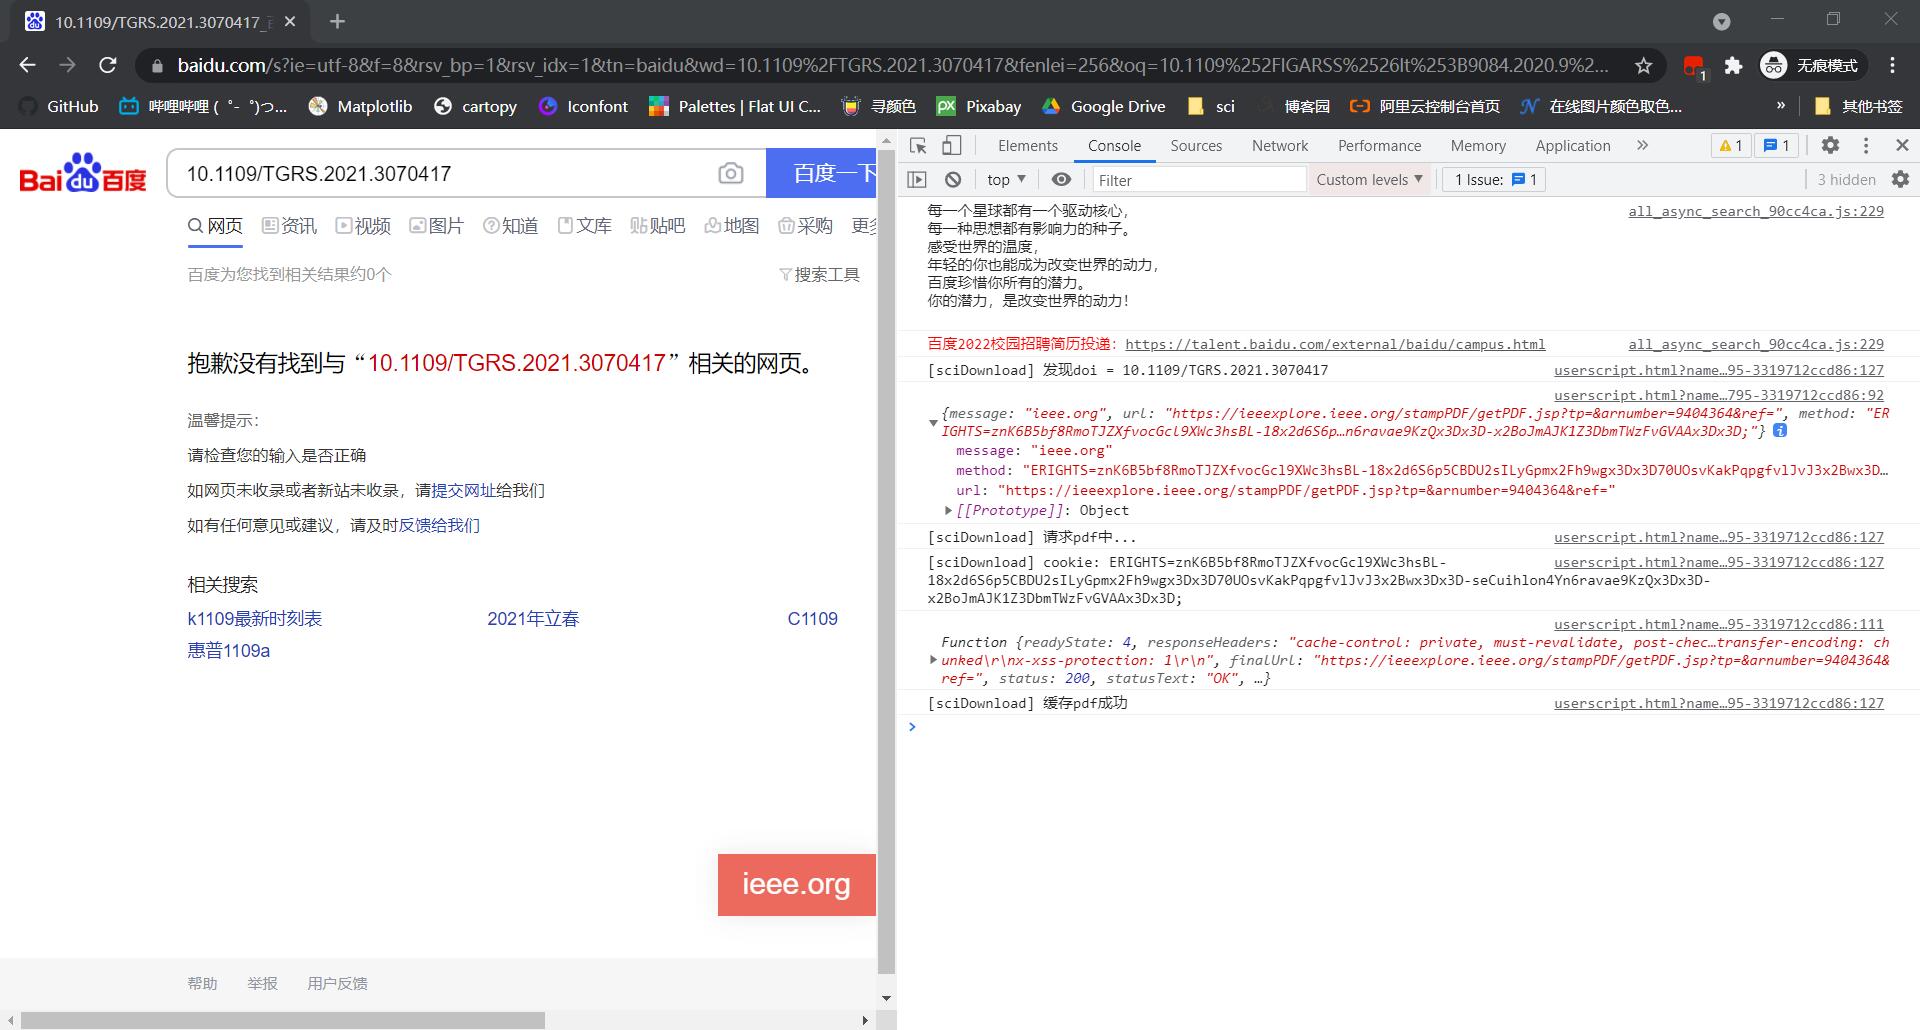1920x1030 pixels.
Task: Click the 1 Issue badge
Action: 1495,180
